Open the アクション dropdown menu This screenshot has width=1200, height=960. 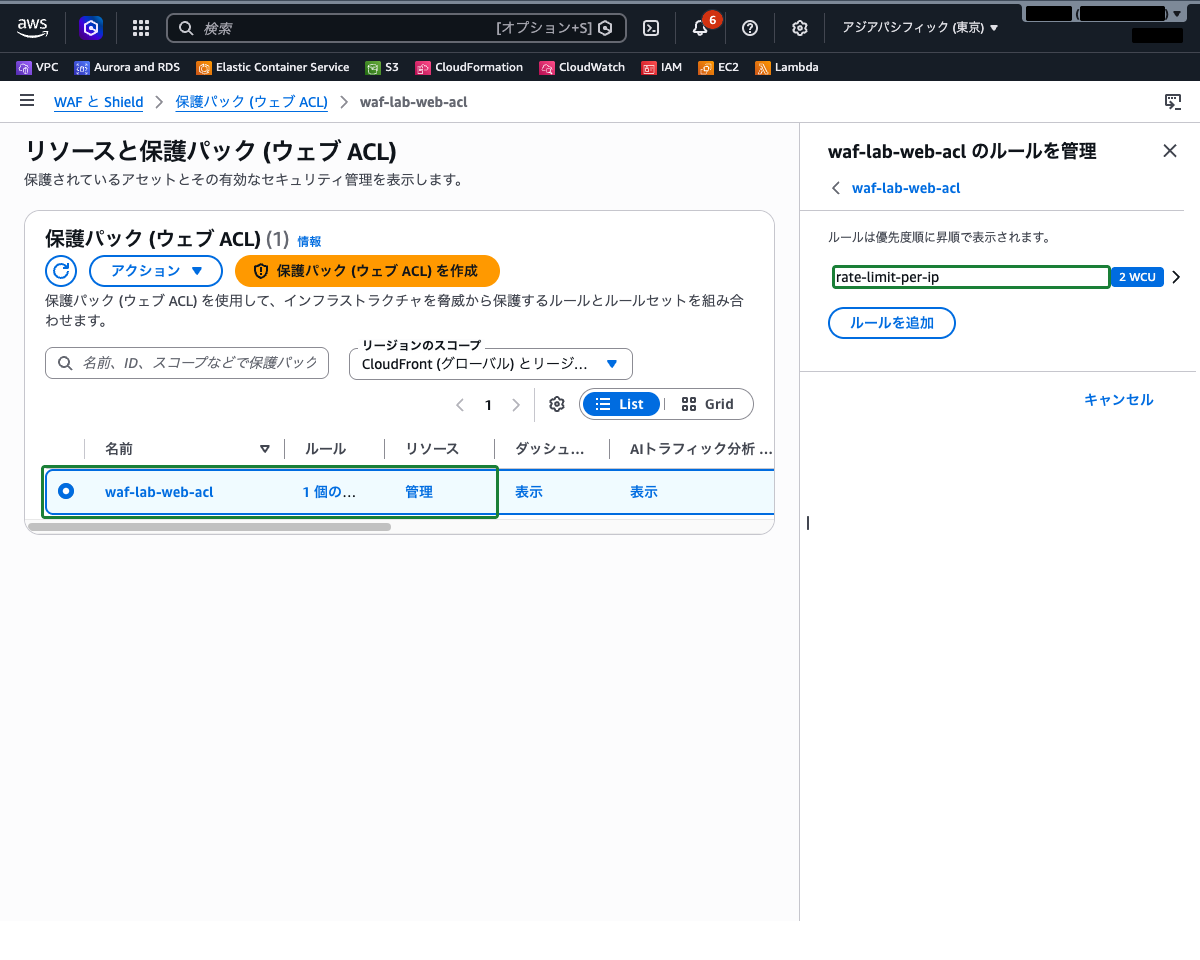(x=156, y=271)
